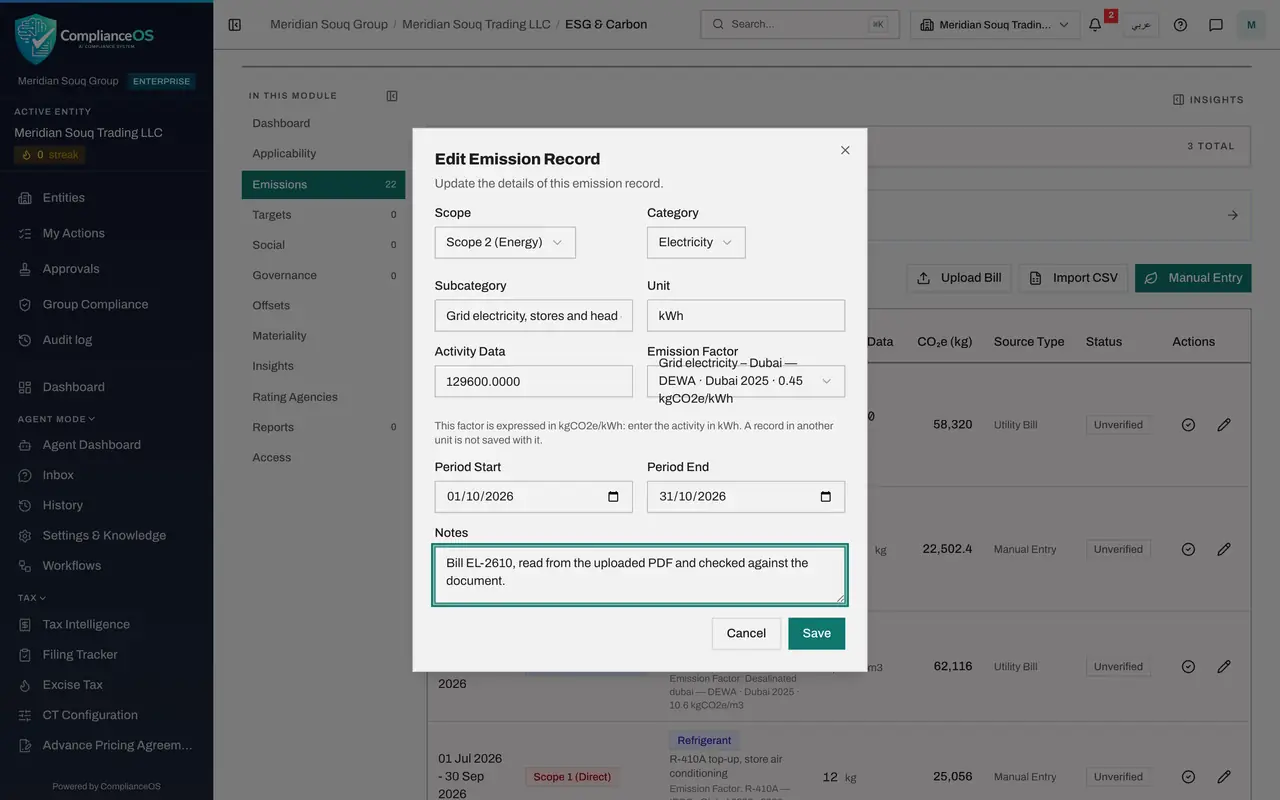Screen dimensions: 1280x800
Task: Open the Category dropdown
Action: point(696,243)
